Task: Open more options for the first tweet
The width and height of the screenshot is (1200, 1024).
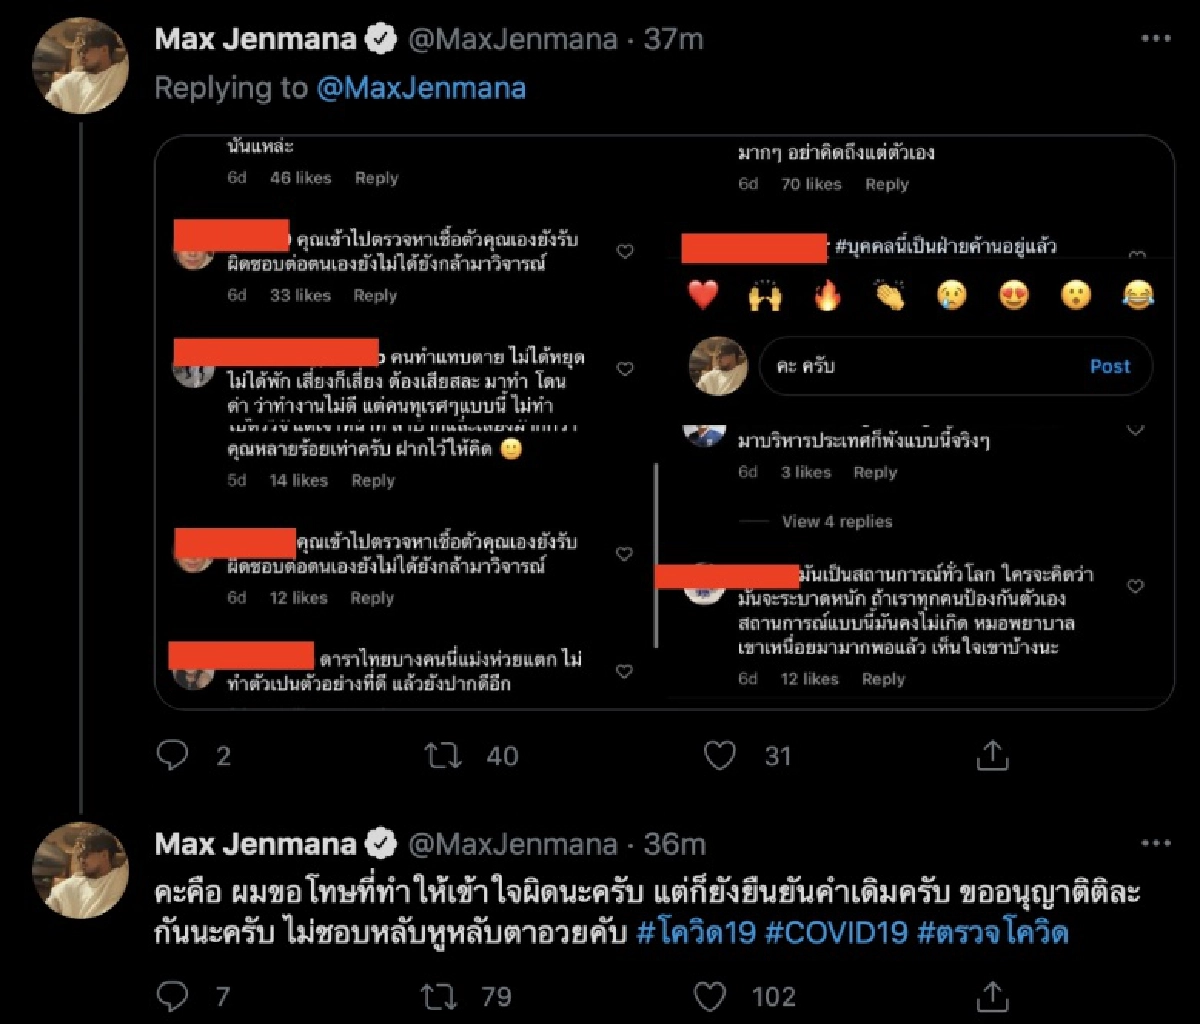Action: point(1155,38)
